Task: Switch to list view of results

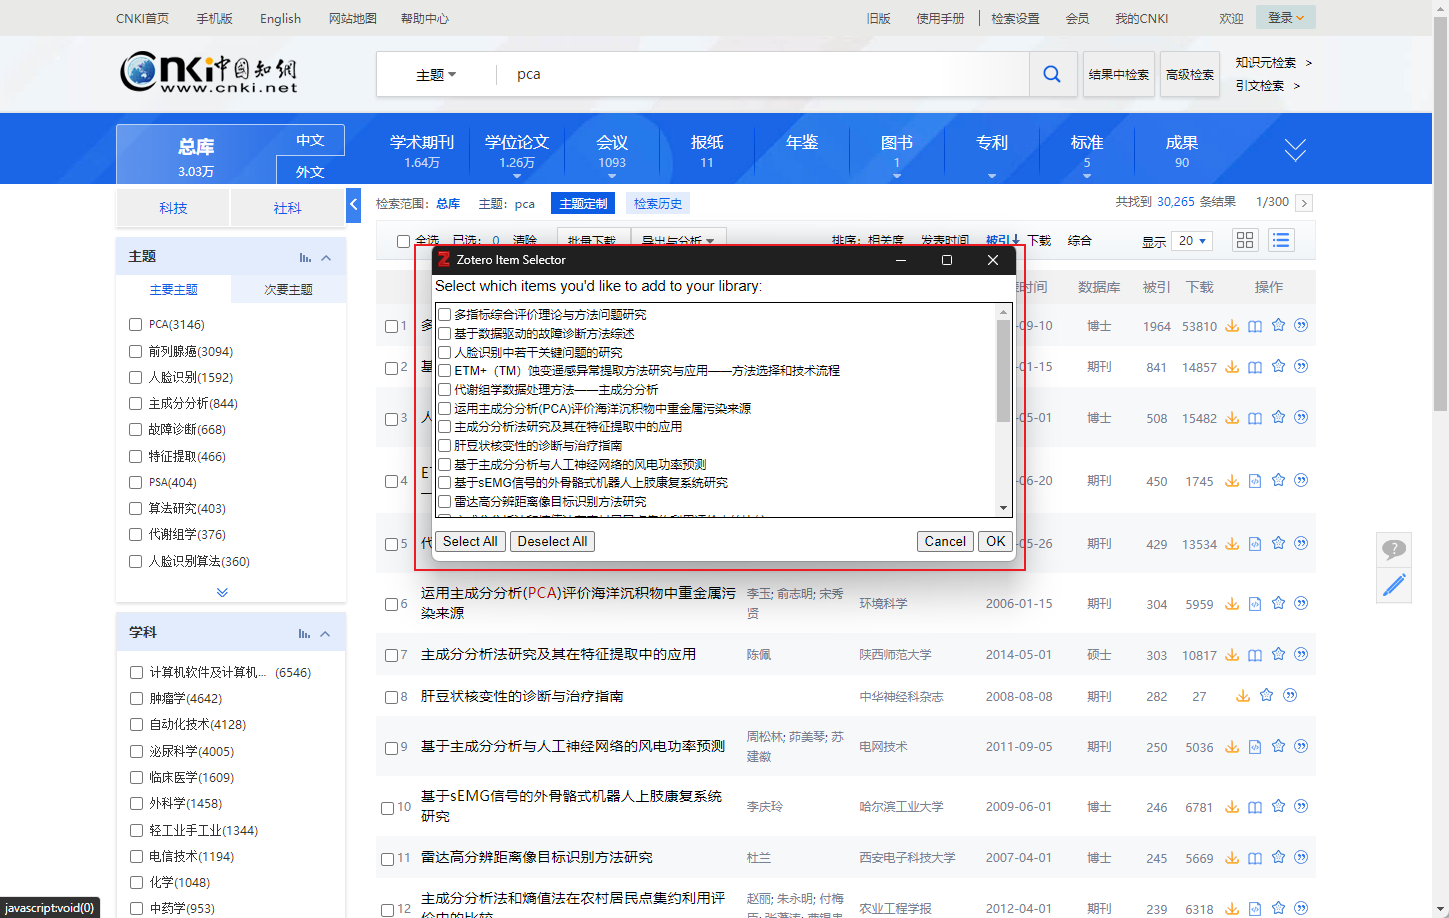Action: (1281, 240)
